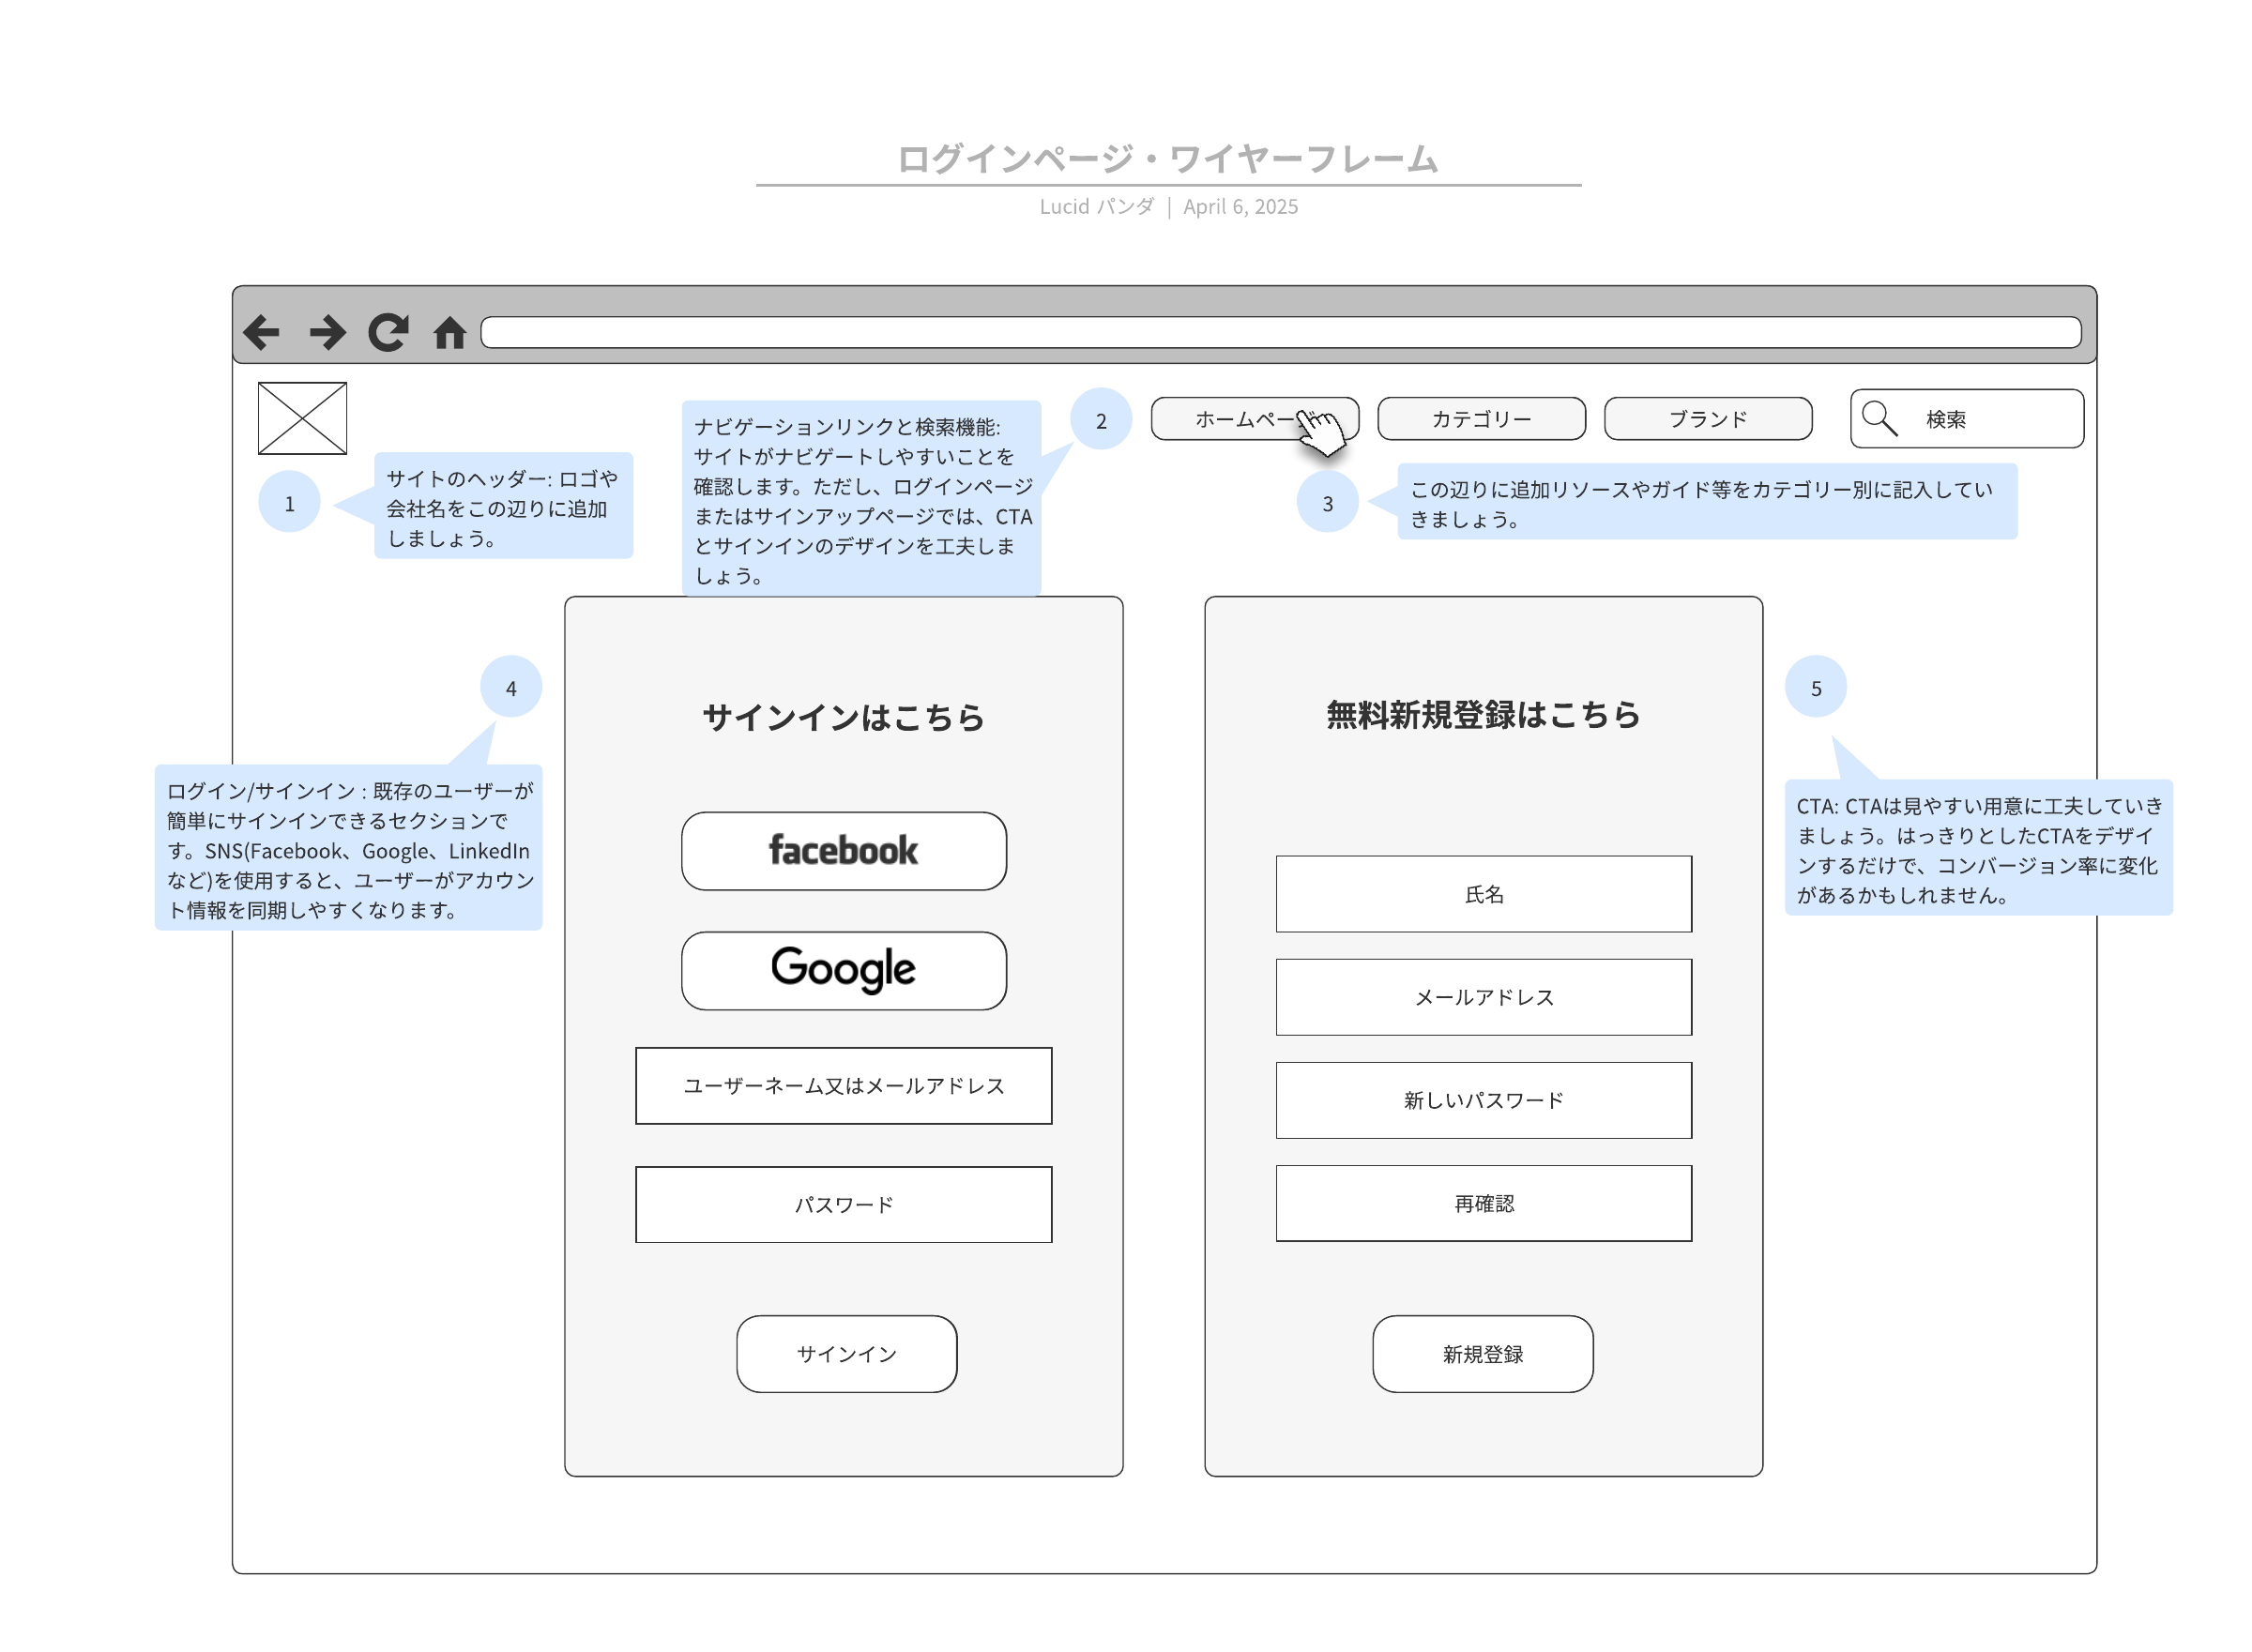
Task: Focus the ユーザーネーム又はメールアドレス field
Action: (x=843, y=1085)
